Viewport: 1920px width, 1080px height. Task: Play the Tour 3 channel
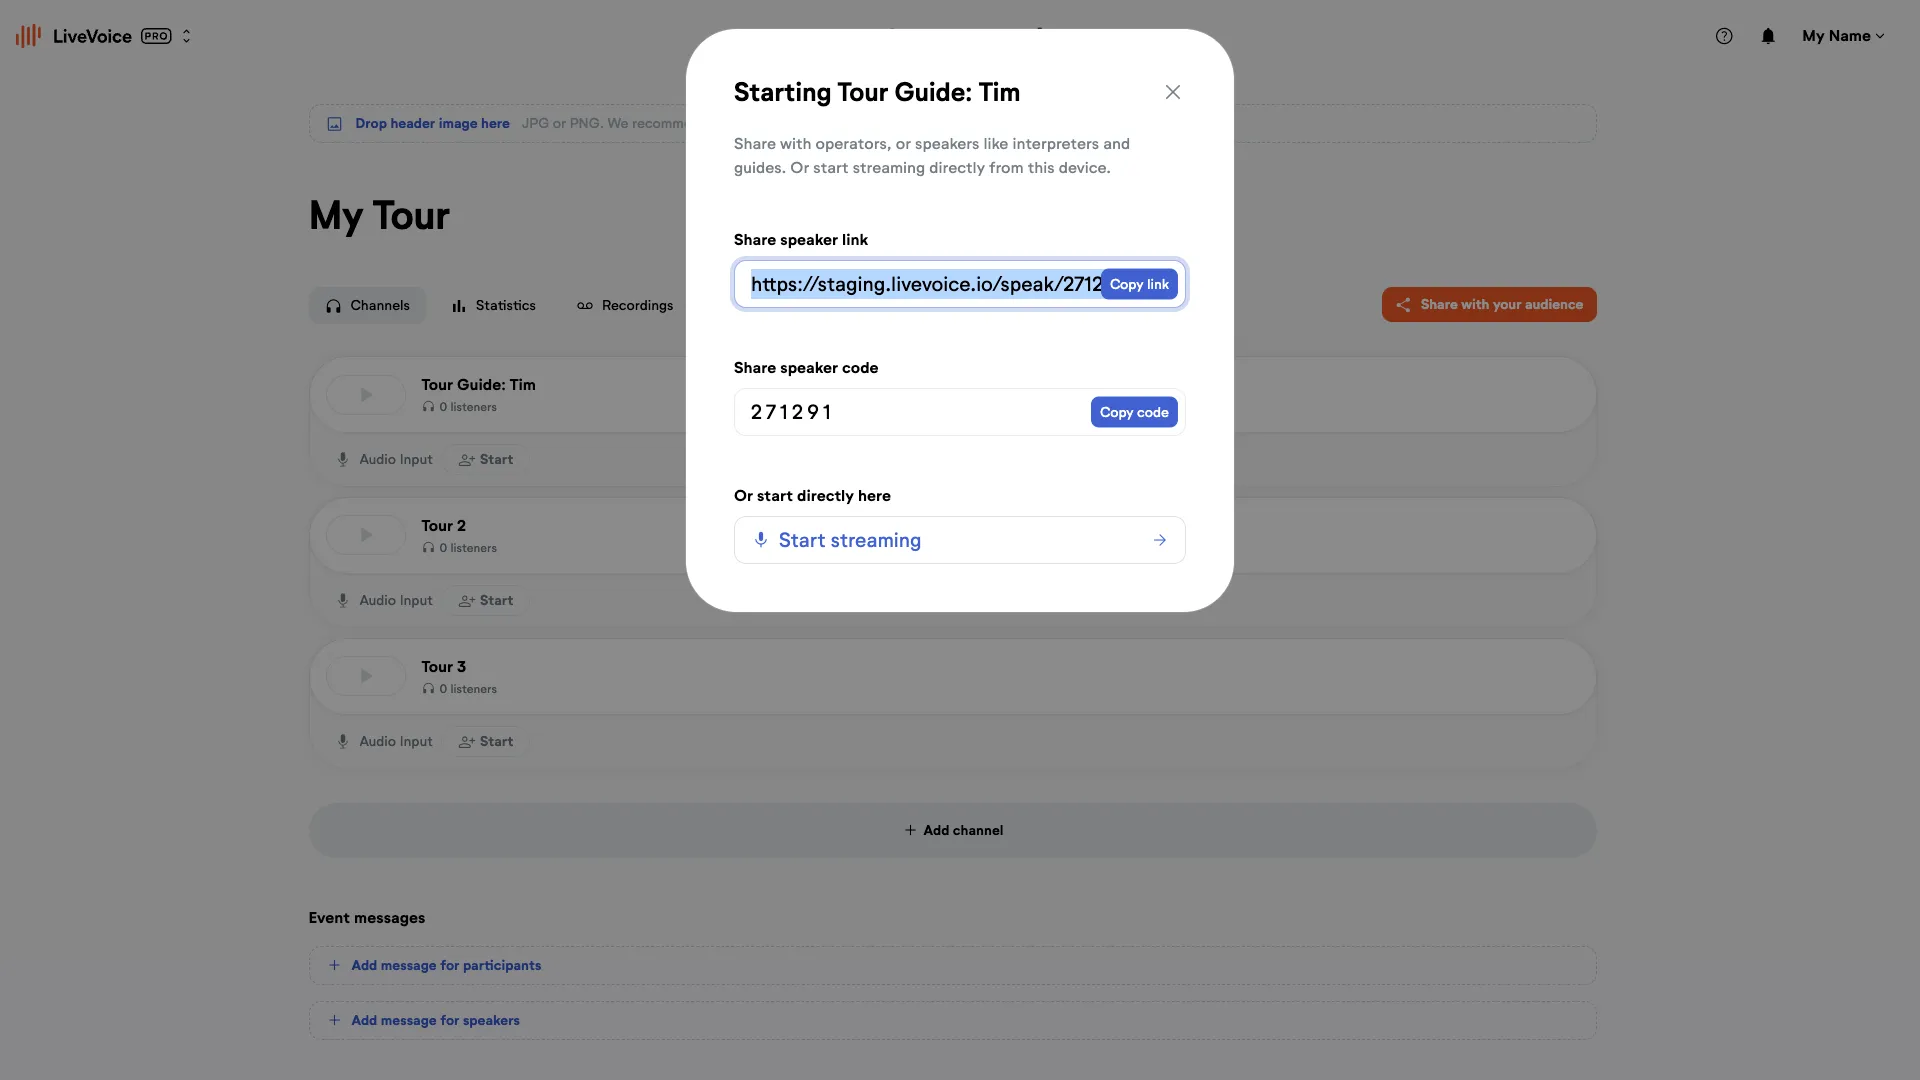[366, 677]
